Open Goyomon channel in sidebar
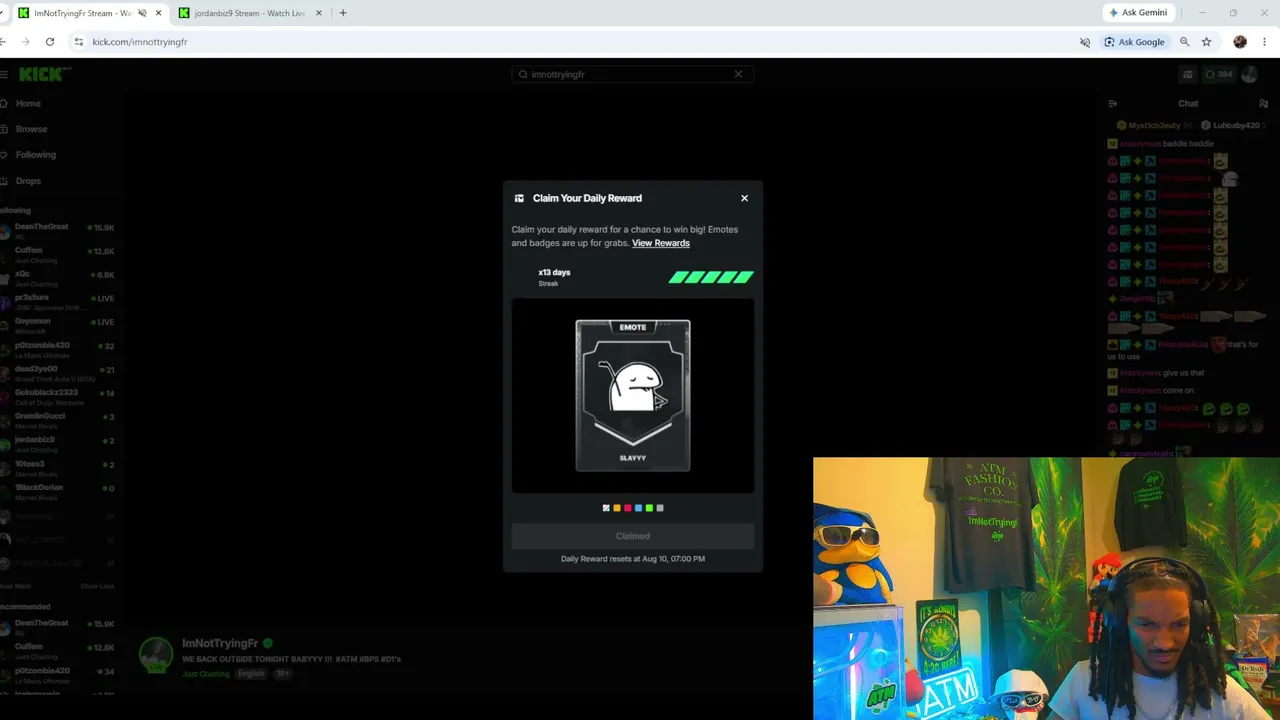The image size is (1280, 720). point(58,326)
